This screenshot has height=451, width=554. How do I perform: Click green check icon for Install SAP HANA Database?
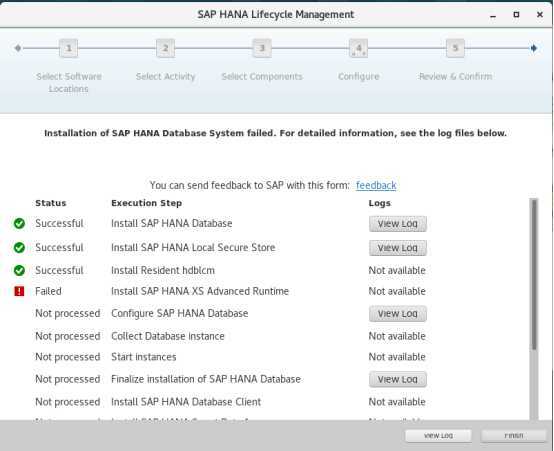[19, 223]
